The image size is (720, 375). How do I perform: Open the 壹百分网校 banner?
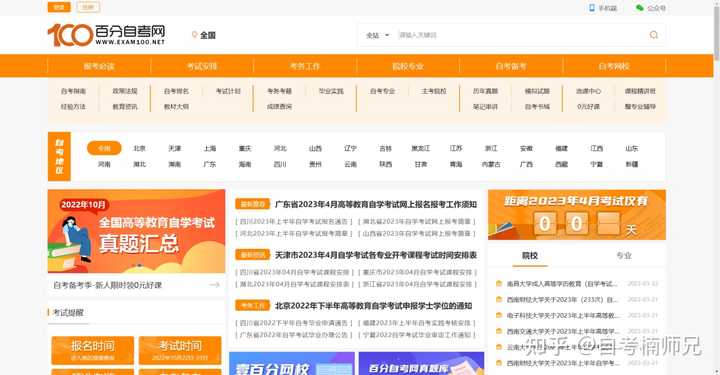pyautogui.click(x=292, y=364)
